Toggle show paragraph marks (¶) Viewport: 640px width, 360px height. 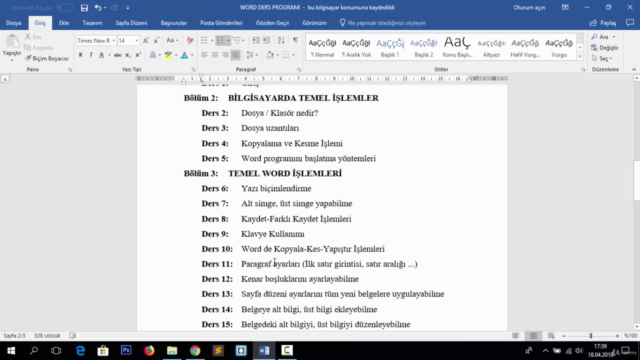(x=295, y=40)
